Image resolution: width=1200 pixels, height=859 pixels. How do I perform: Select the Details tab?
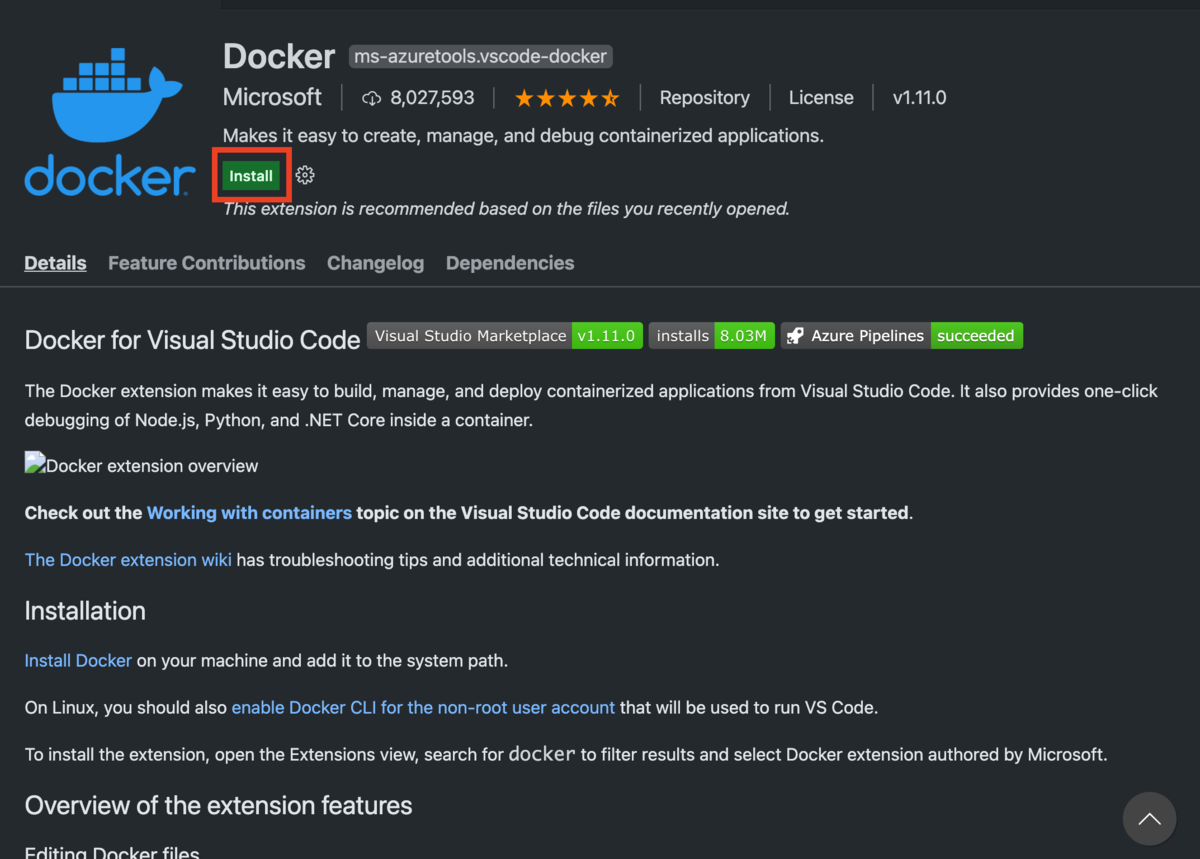pos(55,262)
